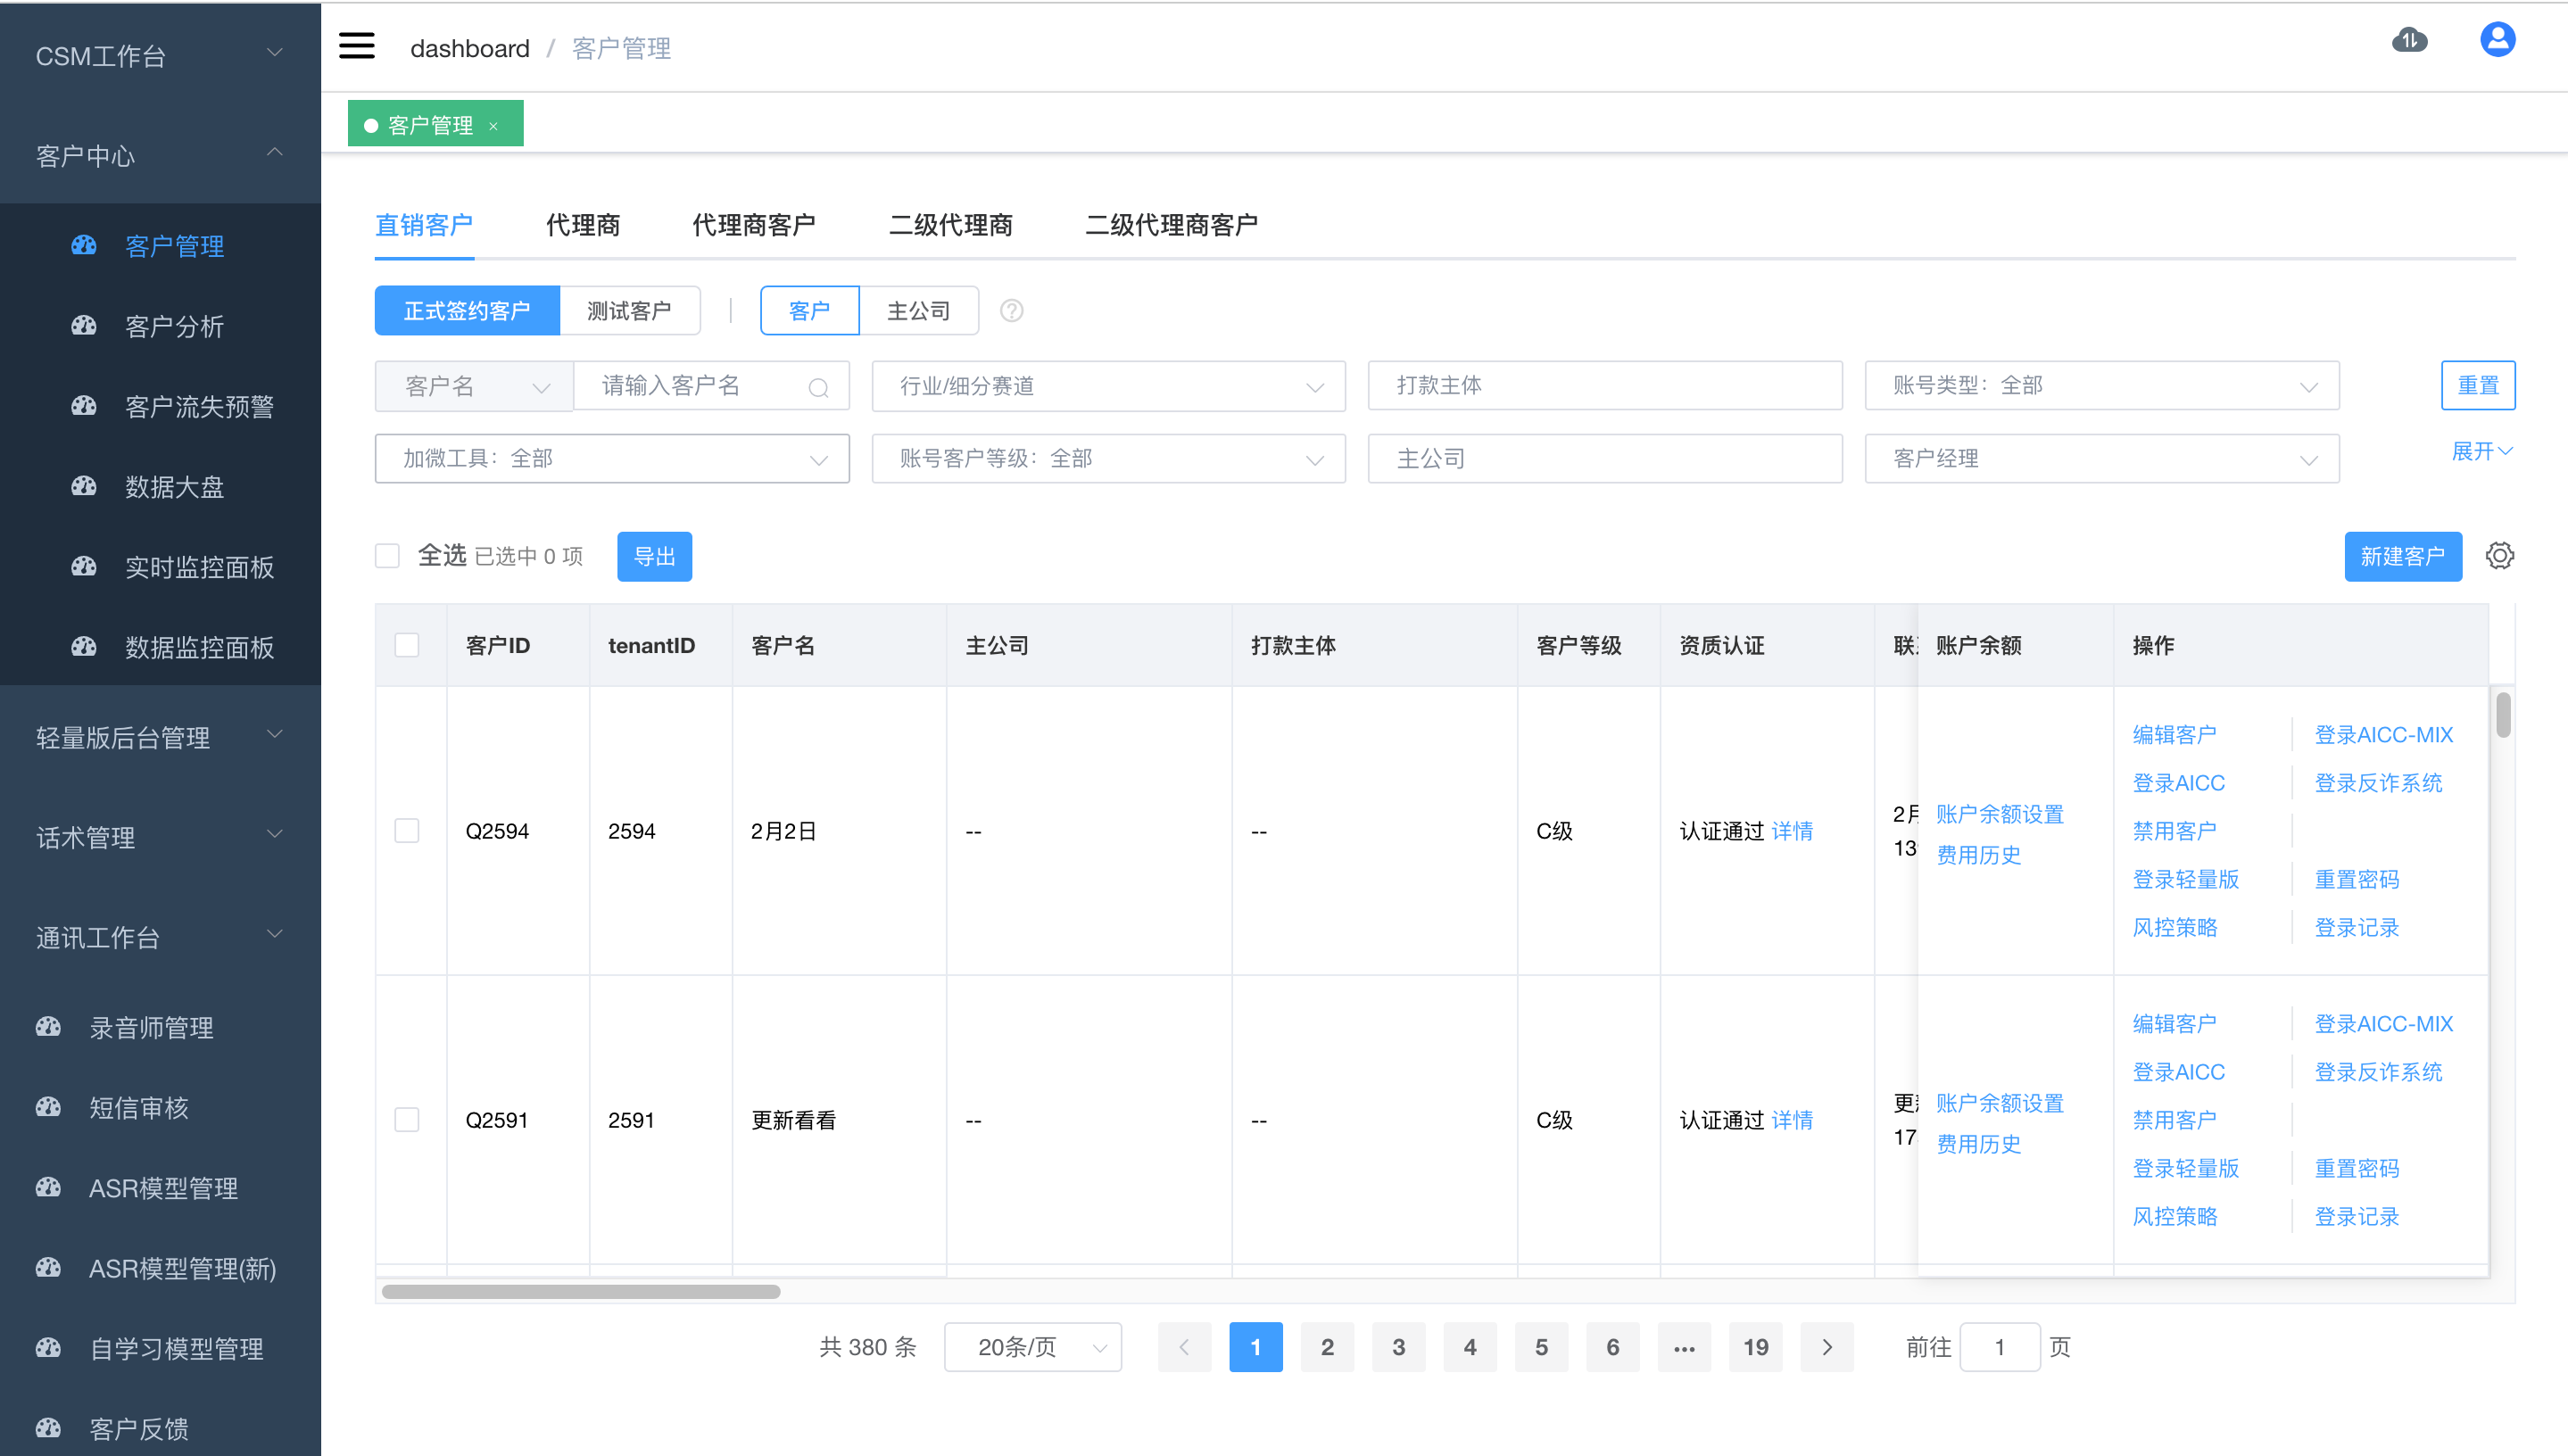Click the dashboard icon beside 客户分析

click(x=84, y=325)
